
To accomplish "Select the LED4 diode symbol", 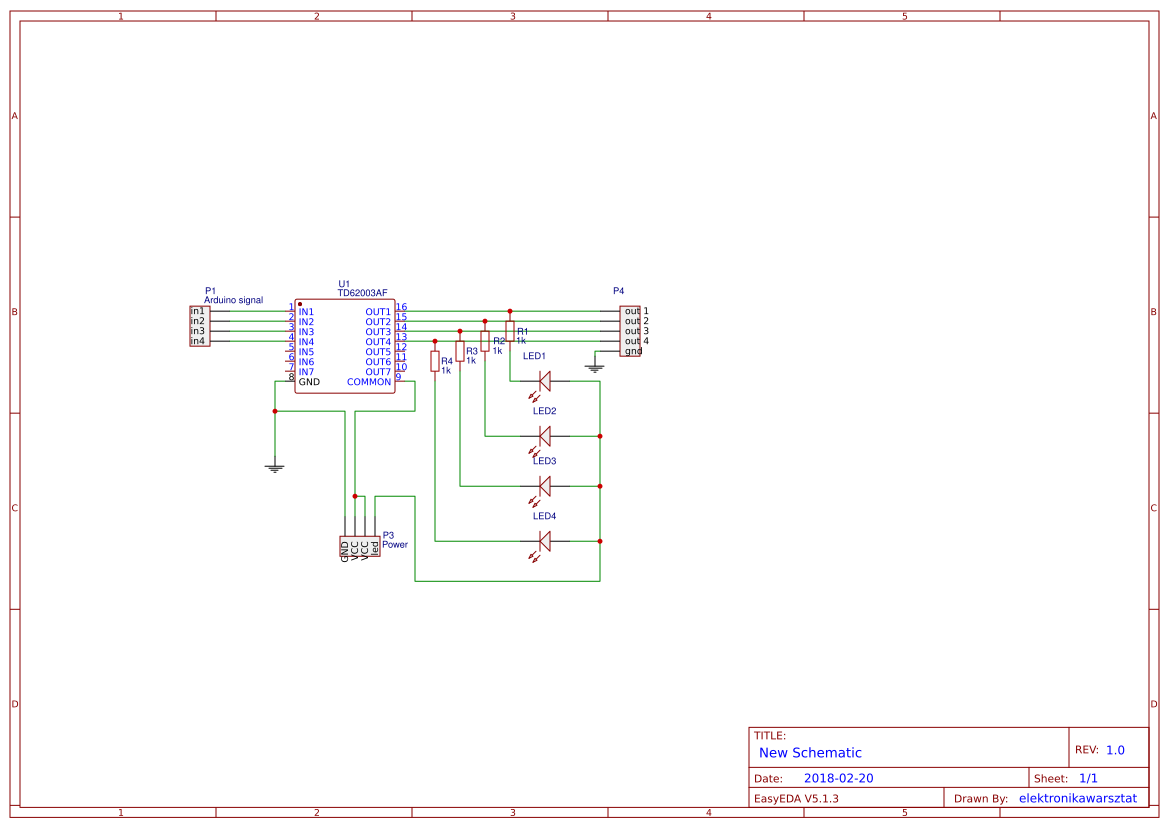I will (543, 543).
